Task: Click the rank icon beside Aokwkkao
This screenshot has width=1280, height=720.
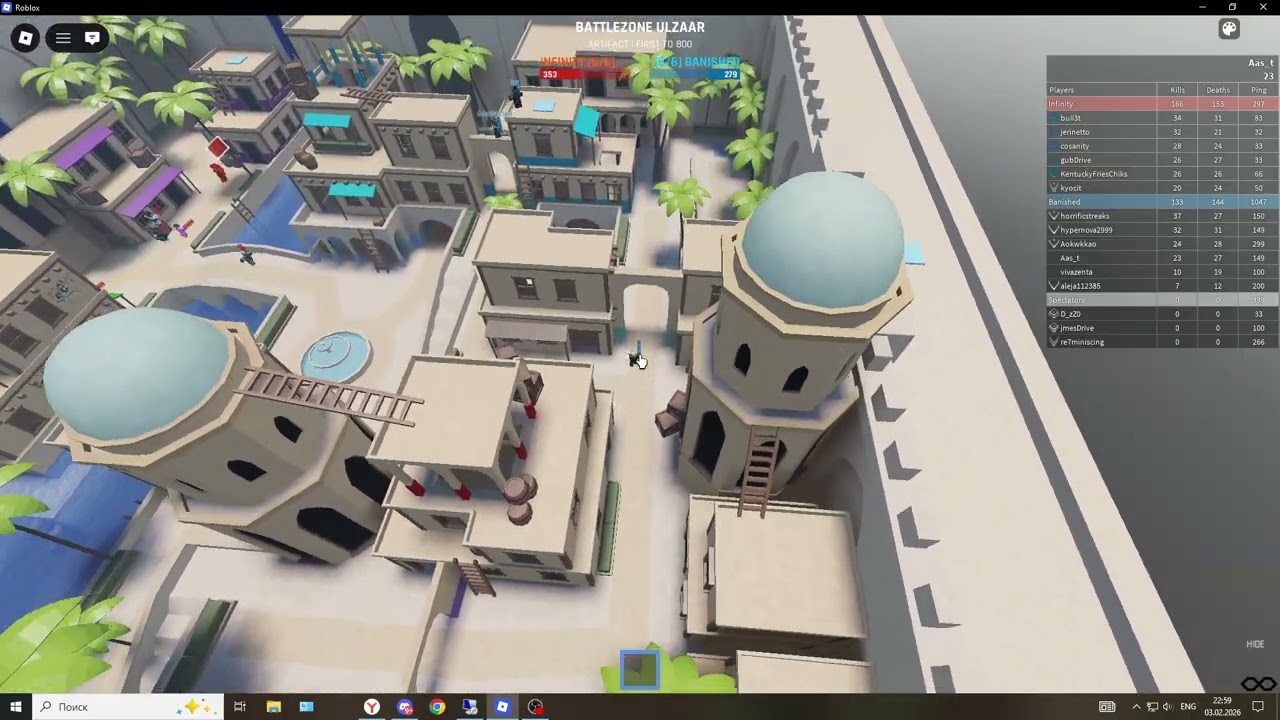Action: 1053,244
